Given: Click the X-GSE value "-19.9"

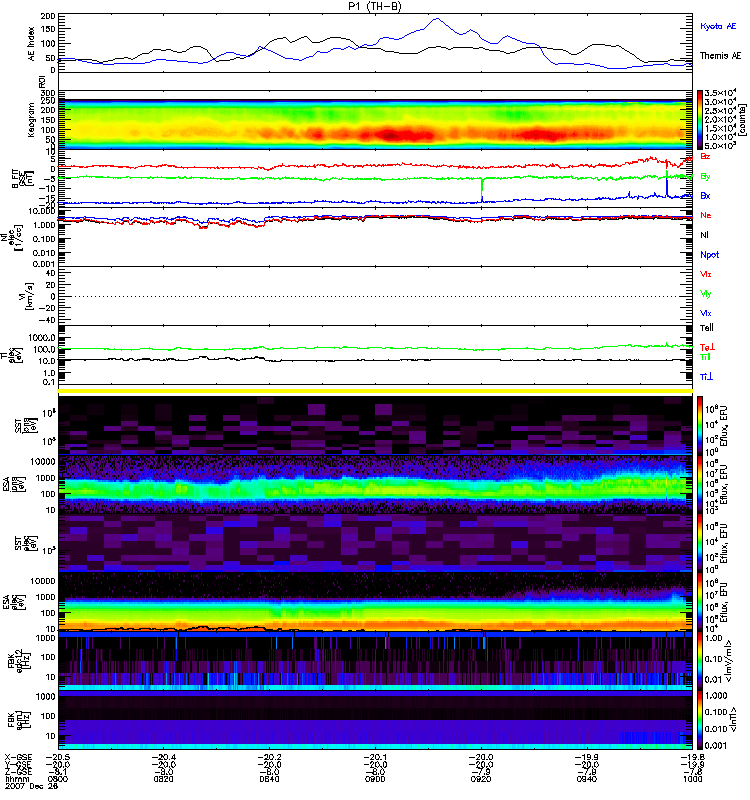Looking at the screenshot, I should pos(587,757).
